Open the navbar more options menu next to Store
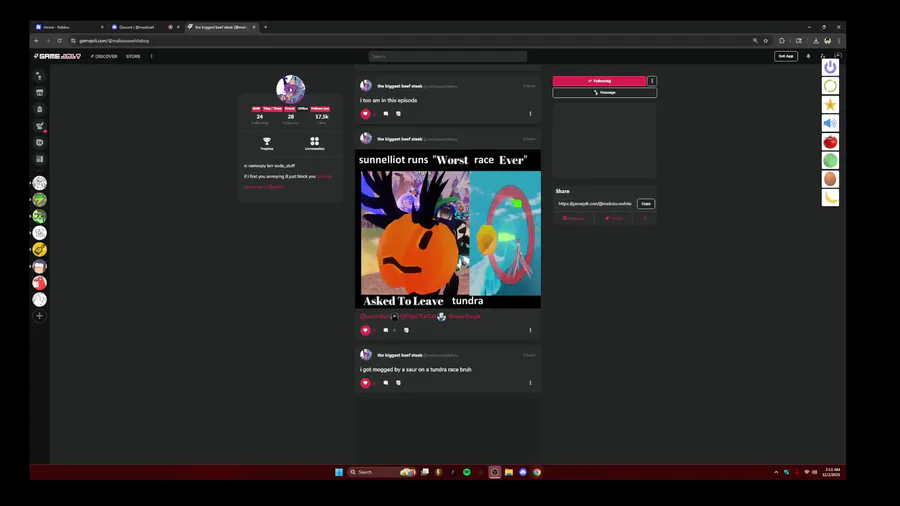 point(152,56)
